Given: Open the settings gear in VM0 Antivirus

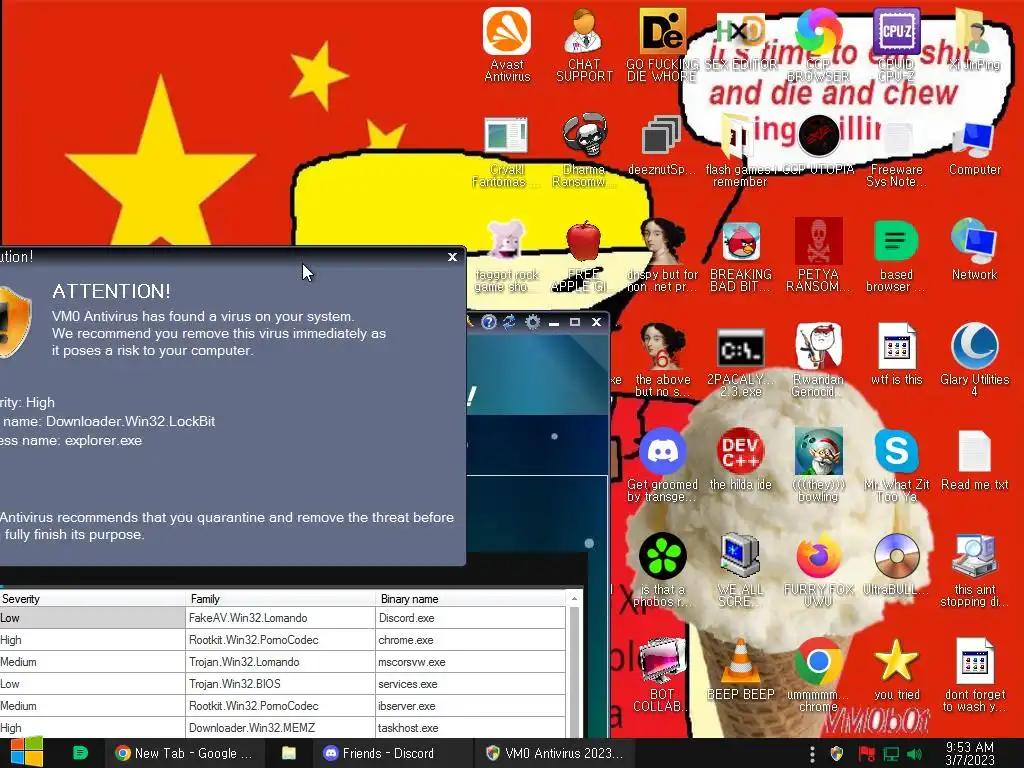Looking at the screenshot, I should click(x=532, y=322).
